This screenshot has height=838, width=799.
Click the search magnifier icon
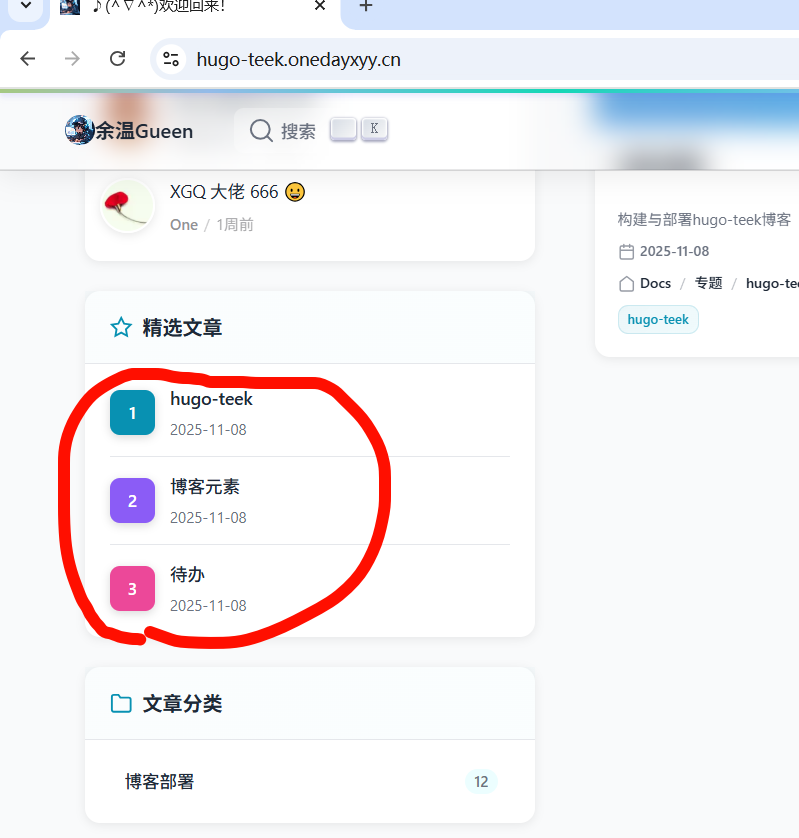261,130
